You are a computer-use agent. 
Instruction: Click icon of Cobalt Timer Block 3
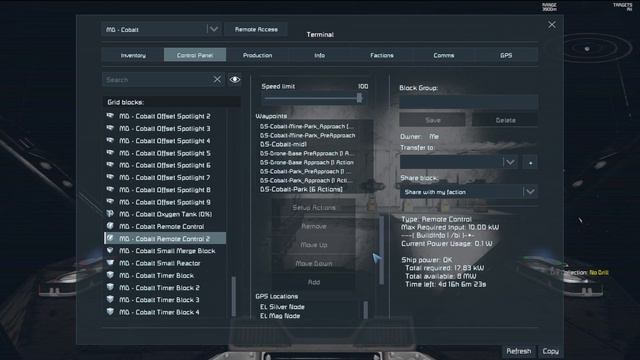(x=110, y=300)
